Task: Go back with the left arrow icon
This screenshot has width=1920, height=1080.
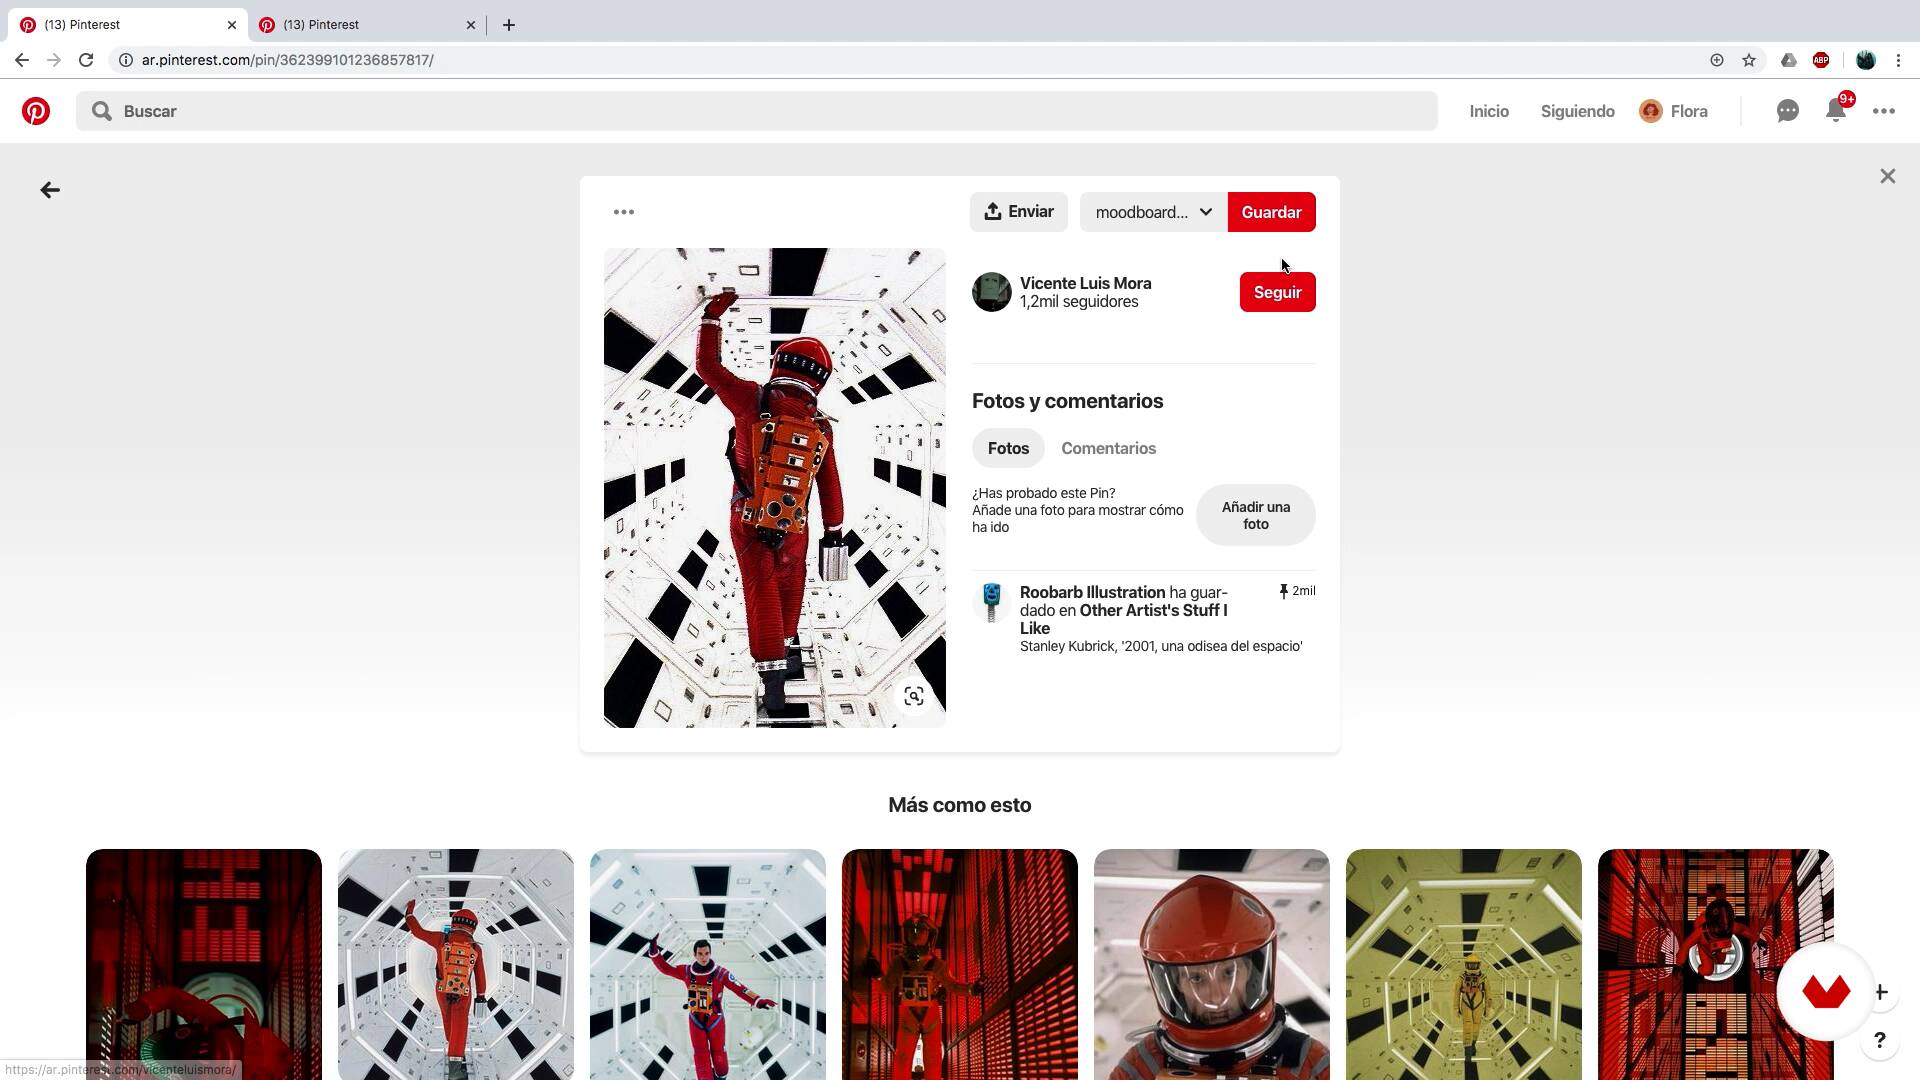Action: 50,190
